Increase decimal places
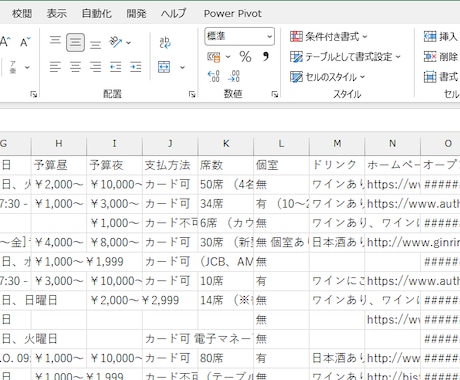The width and height of the screenshot is (460, 380). coord(214,76)
